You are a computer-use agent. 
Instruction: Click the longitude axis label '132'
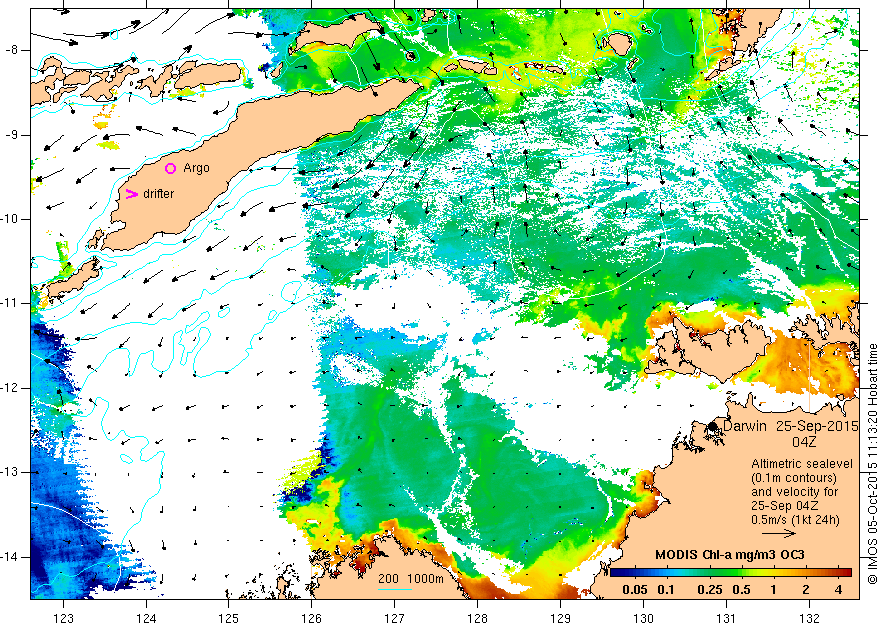(809, 618)
